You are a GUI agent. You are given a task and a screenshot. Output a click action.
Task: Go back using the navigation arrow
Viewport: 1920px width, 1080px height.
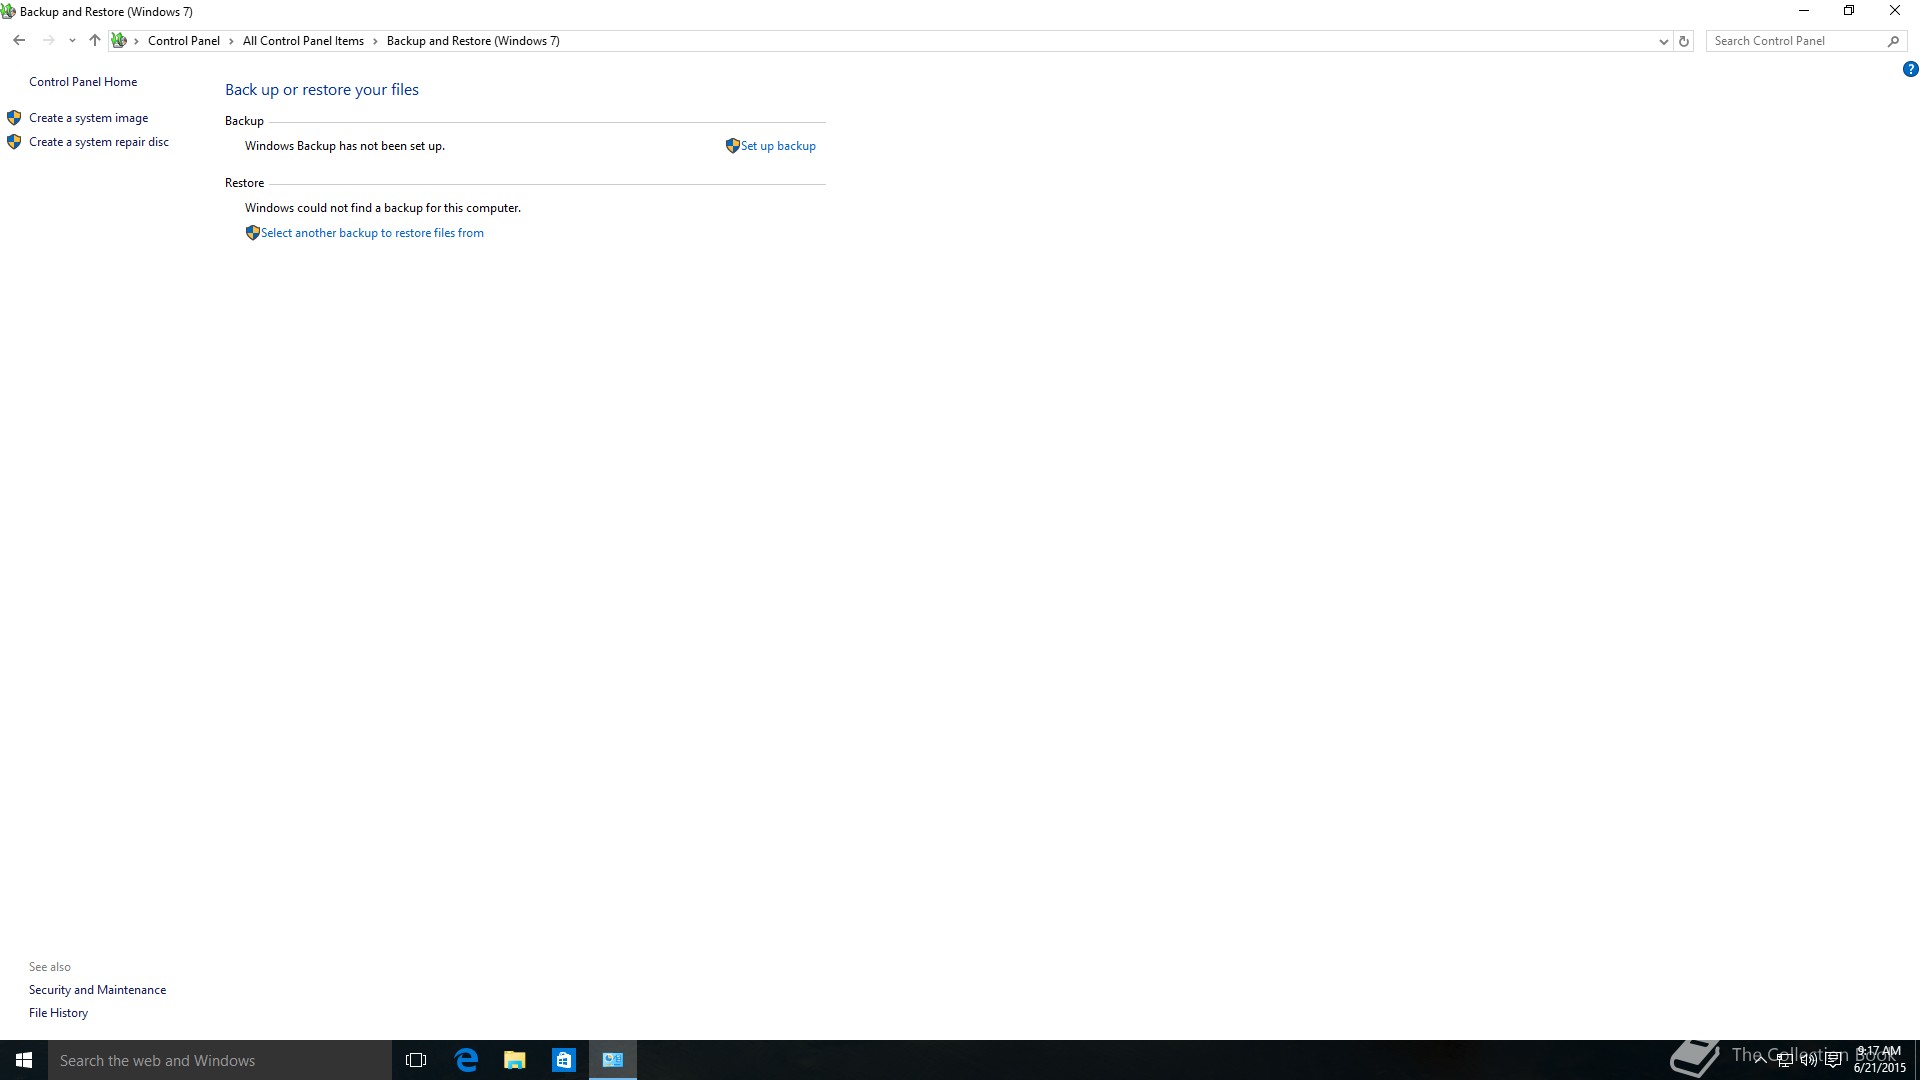pyautogui.click(x=19, y=41)
